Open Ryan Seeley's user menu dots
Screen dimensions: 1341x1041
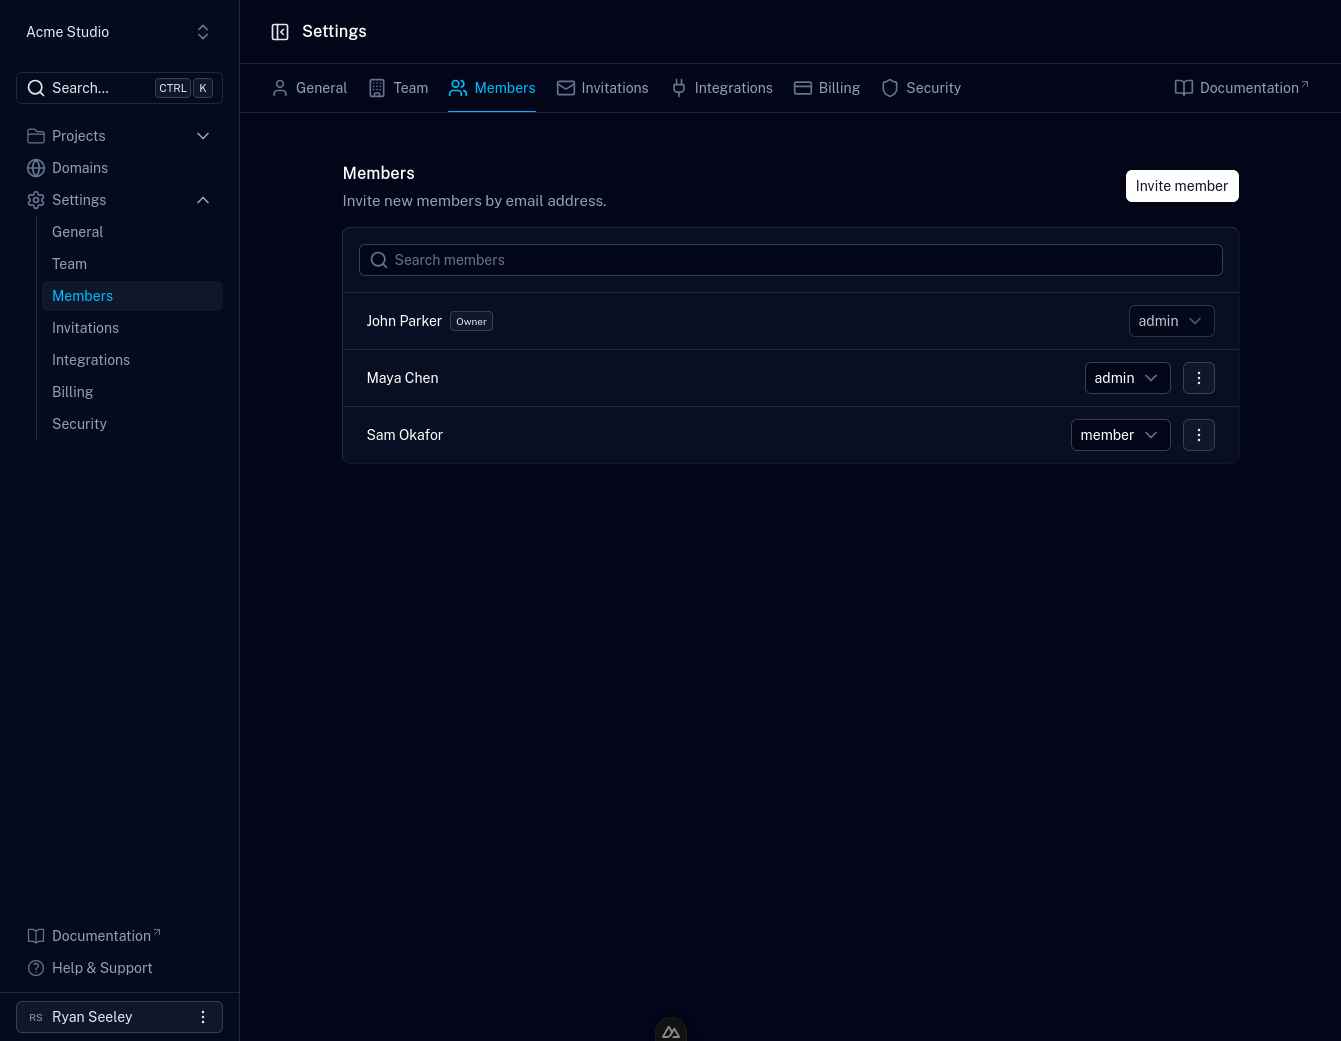click(x=203, y=1017)
